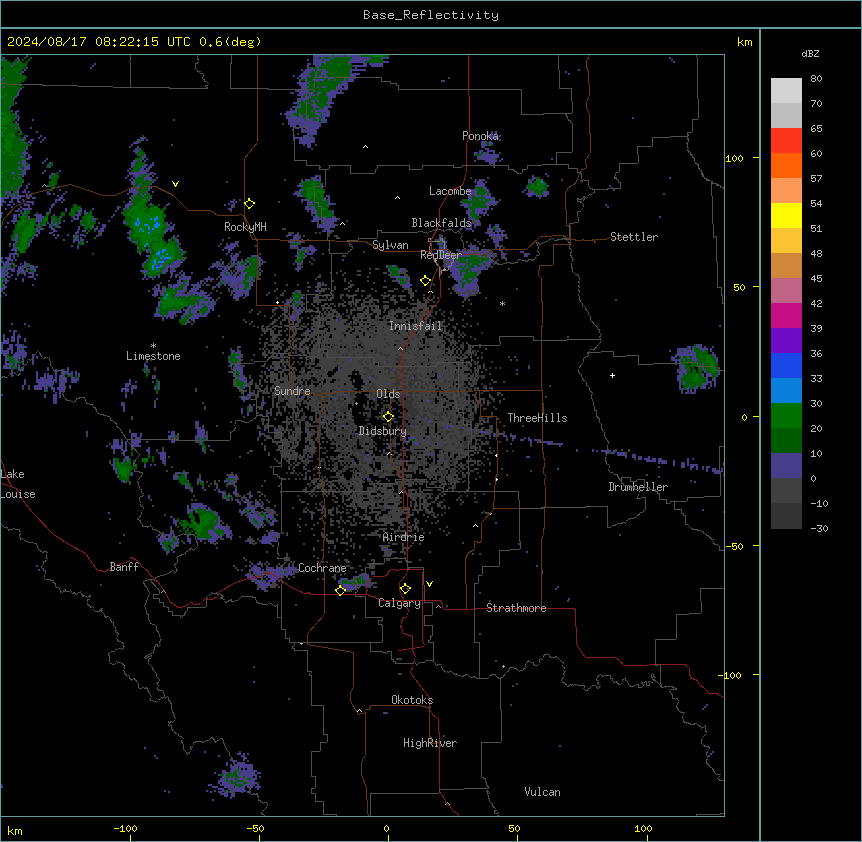
Task: Click the Innisfail city label
Action: 415,326
